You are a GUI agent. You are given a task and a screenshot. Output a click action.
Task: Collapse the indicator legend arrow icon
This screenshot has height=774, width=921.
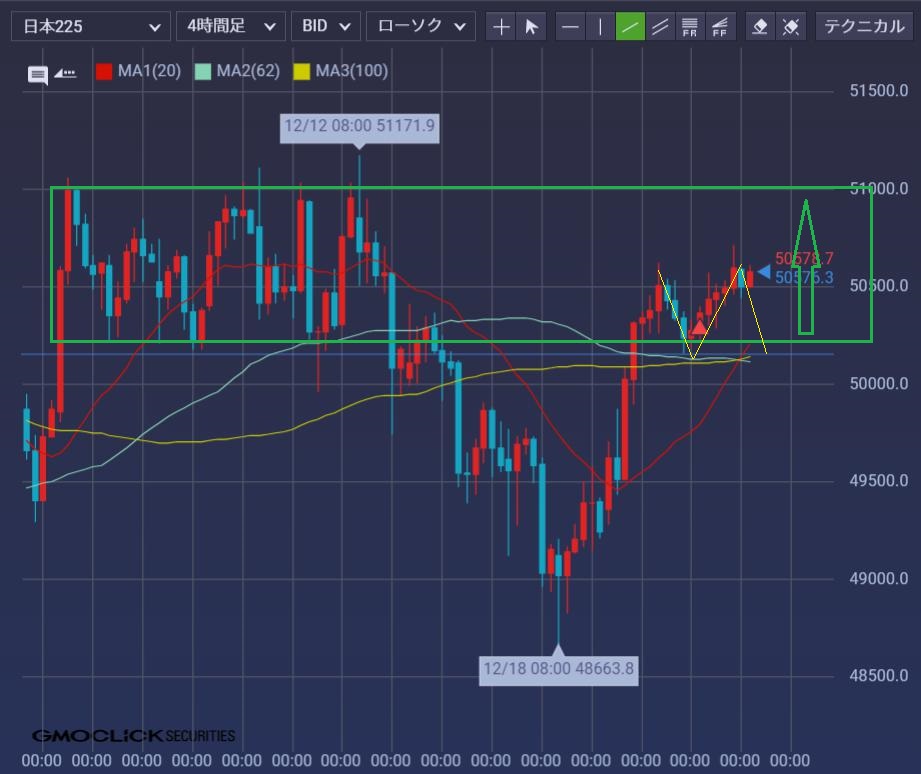tap(65, 73)
